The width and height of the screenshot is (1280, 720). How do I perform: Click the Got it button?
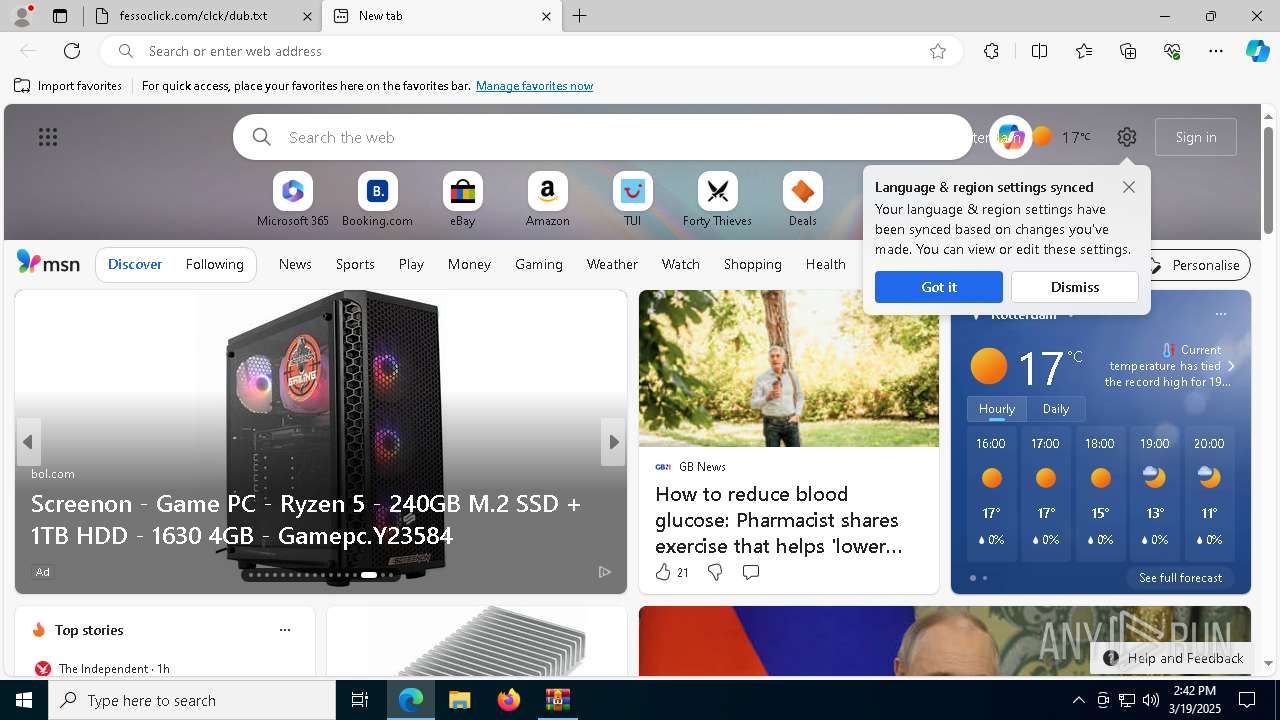[939, 287]
